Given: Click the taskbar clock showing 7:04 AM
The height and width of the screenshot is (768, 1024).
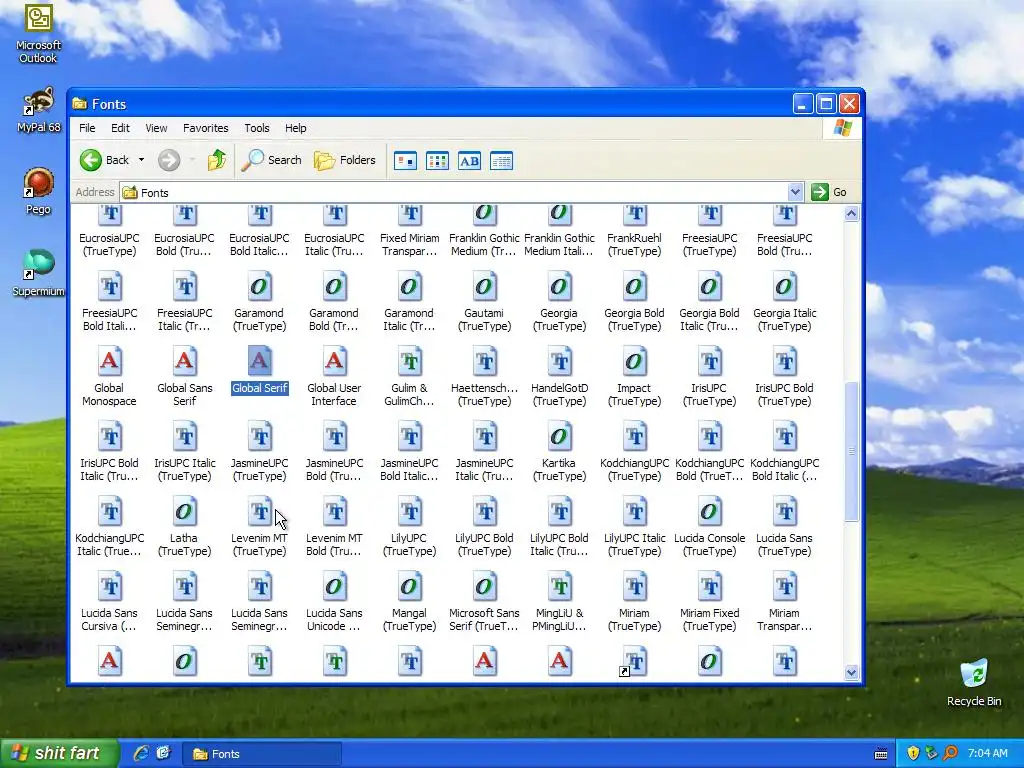Looking at the screenshot, I should [x=987, y=754].
